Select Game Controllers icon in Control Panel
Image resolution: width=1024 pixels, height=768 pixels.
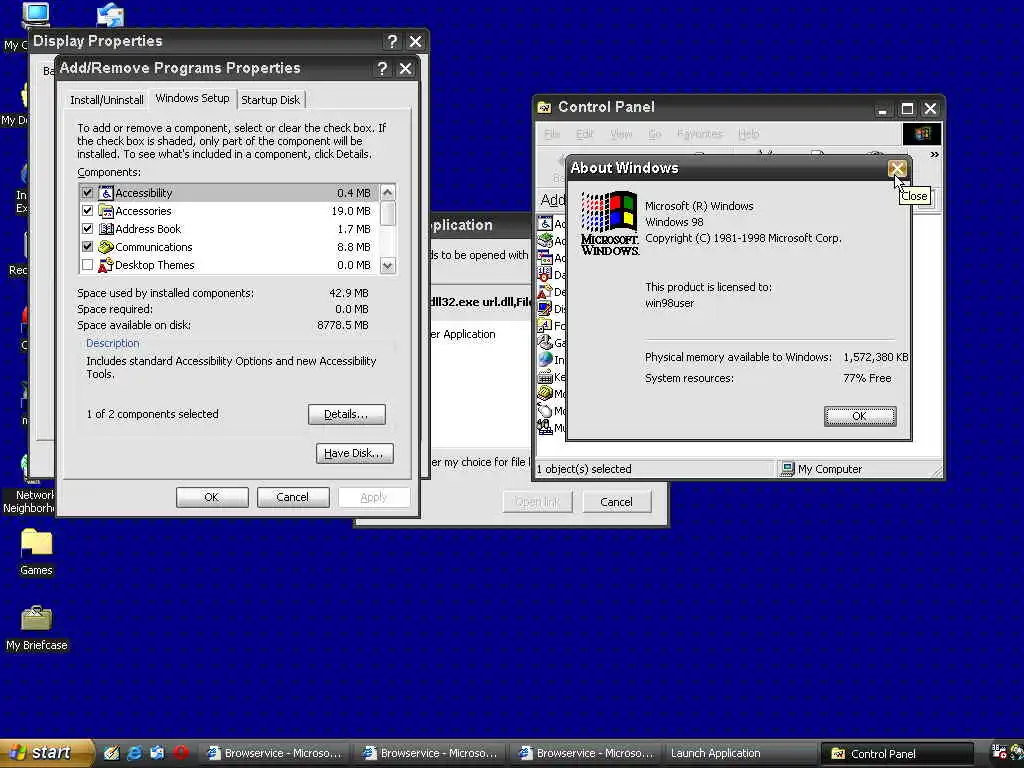tap(545, 342)
